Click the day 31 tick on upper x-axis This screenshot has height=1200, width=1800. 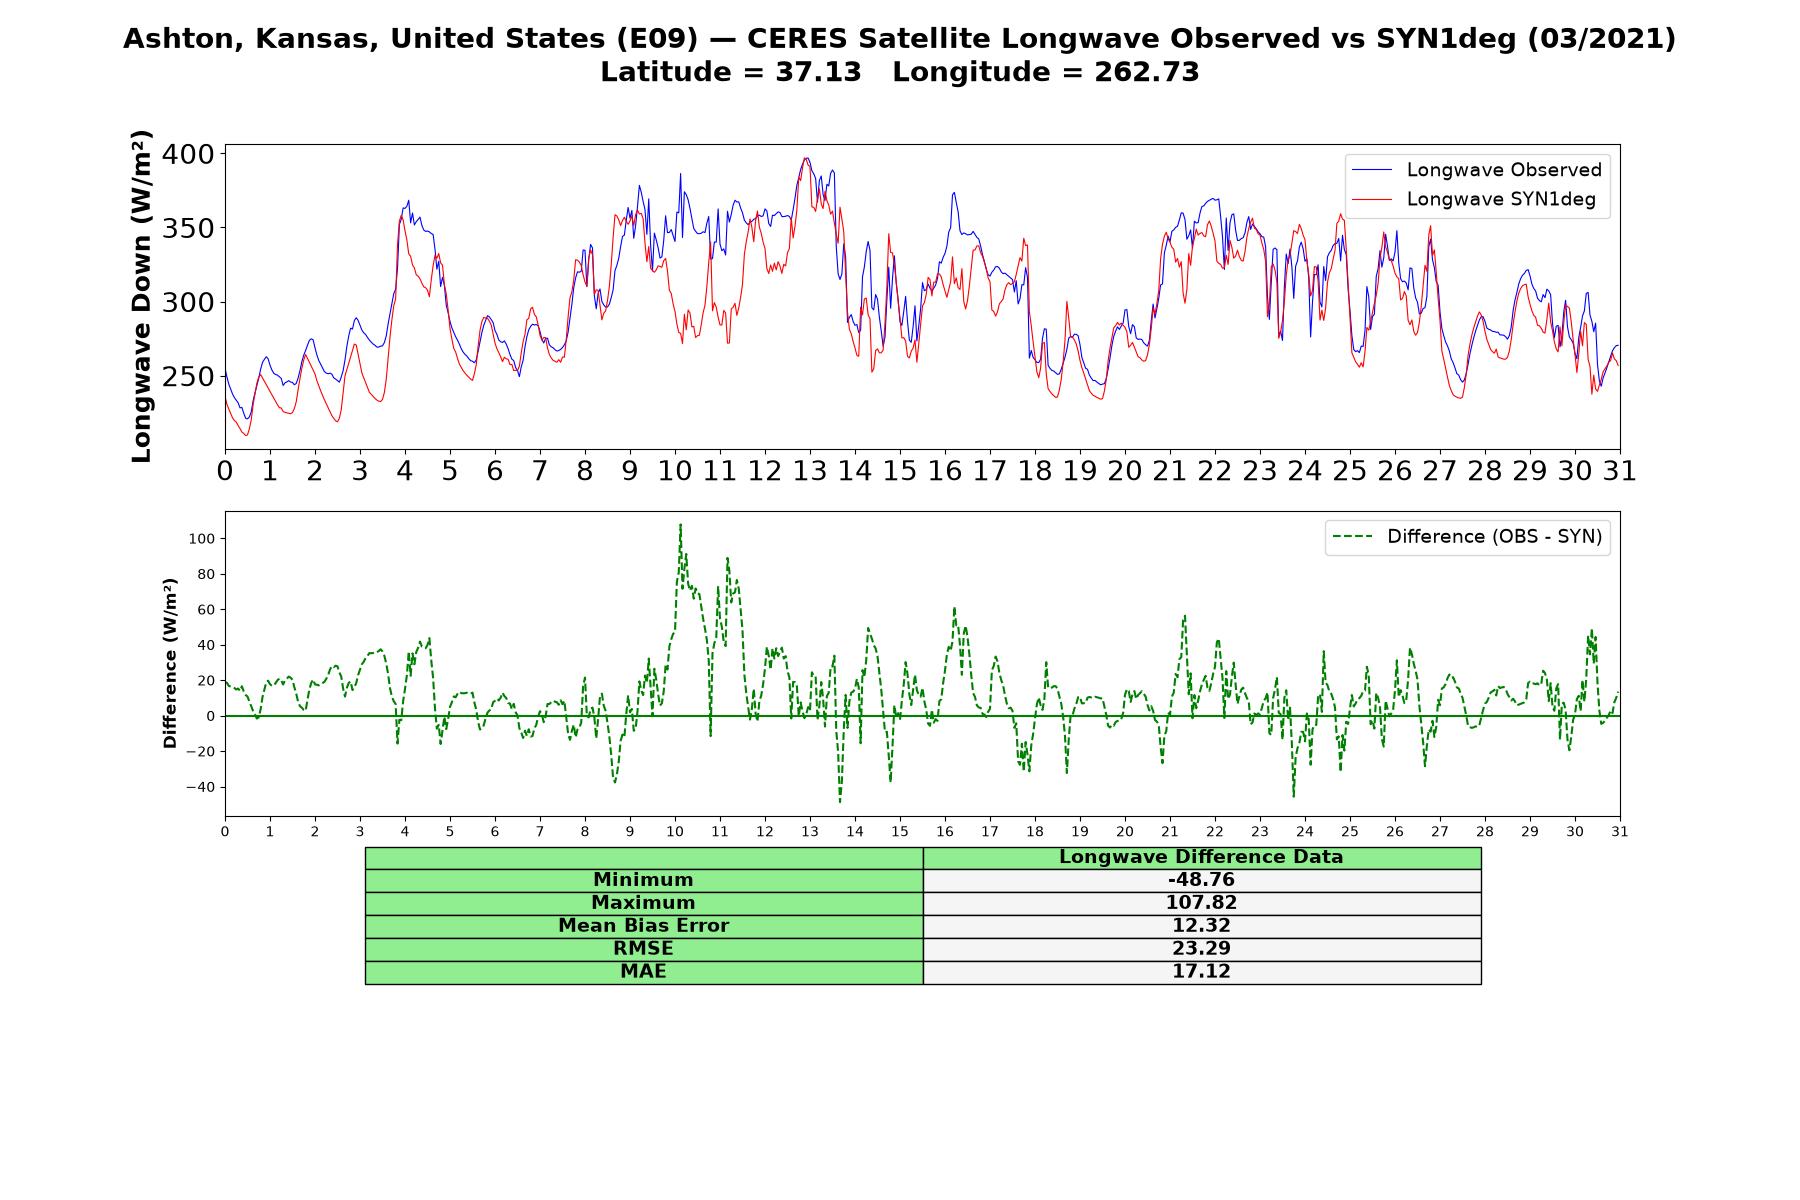click(x=1619, y=470)
